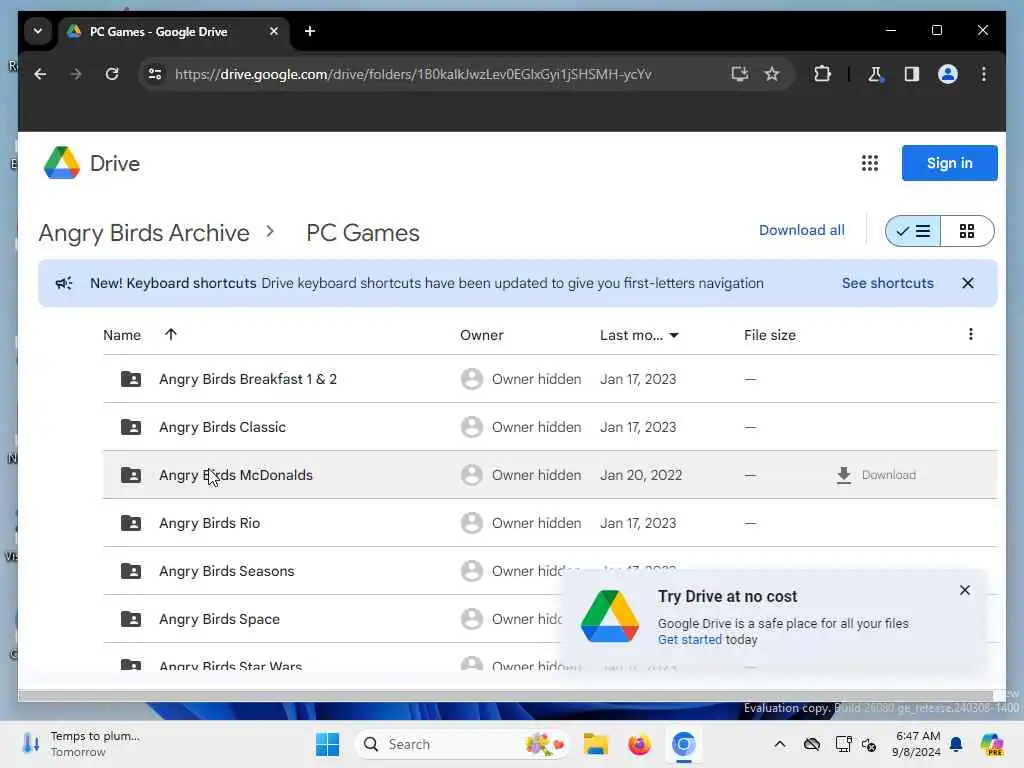The width and height of the screenshot is (1024, 768).
Task: Click the Get started link
Action: pos(690,639)
